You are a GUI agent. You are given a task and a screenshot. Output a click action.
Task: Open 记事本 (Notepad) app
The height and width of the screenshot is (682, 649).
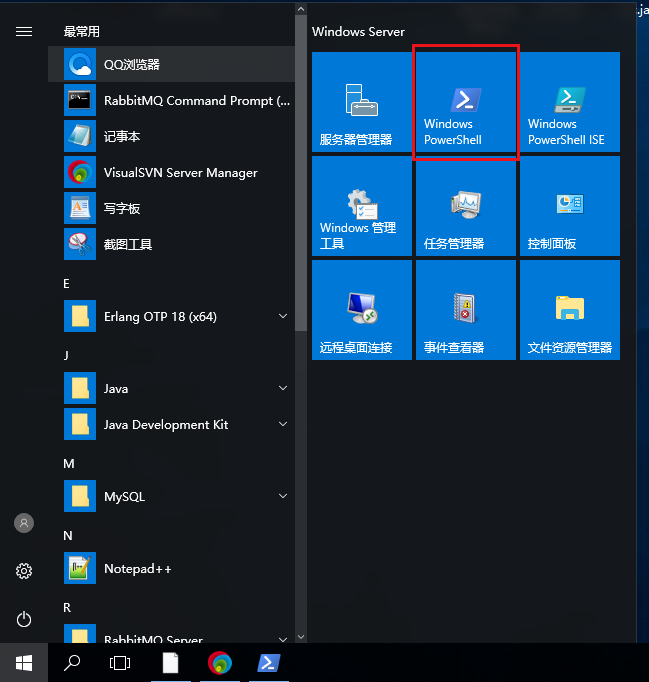coord(171,137)
